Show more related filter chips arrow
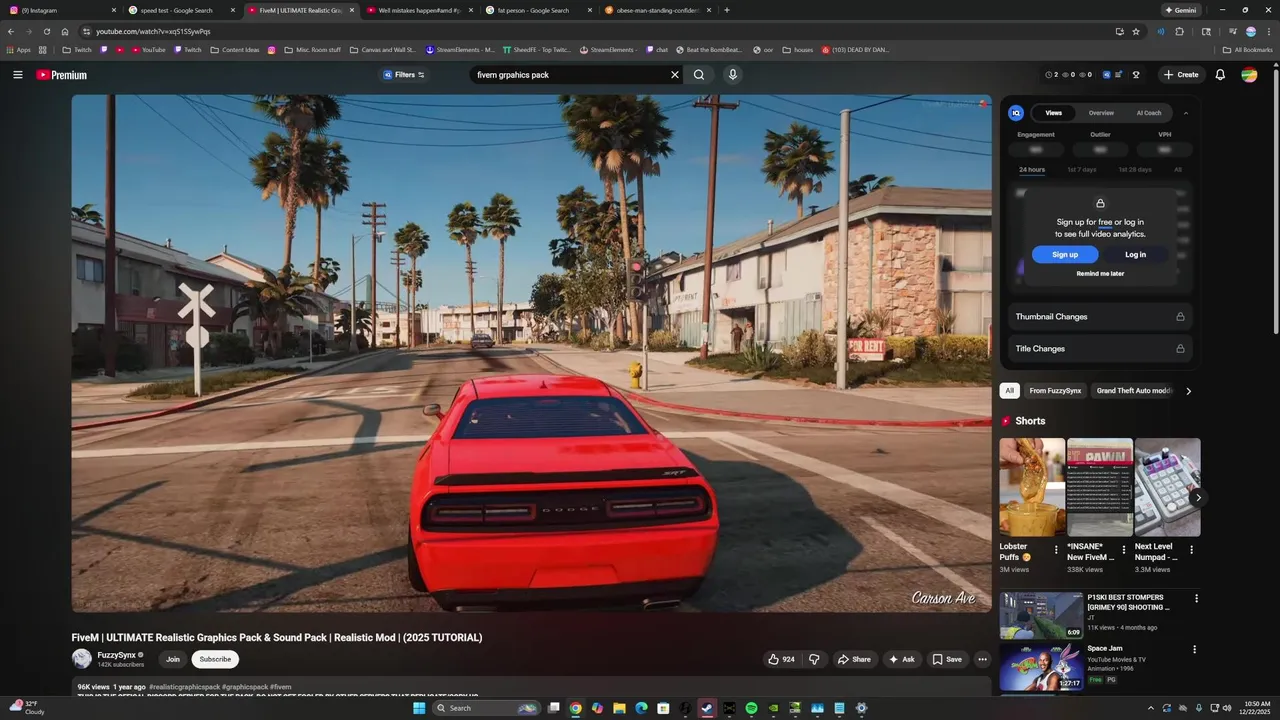The height and width of the screenshot is (720, 1280). click(x=1188, y=391)
